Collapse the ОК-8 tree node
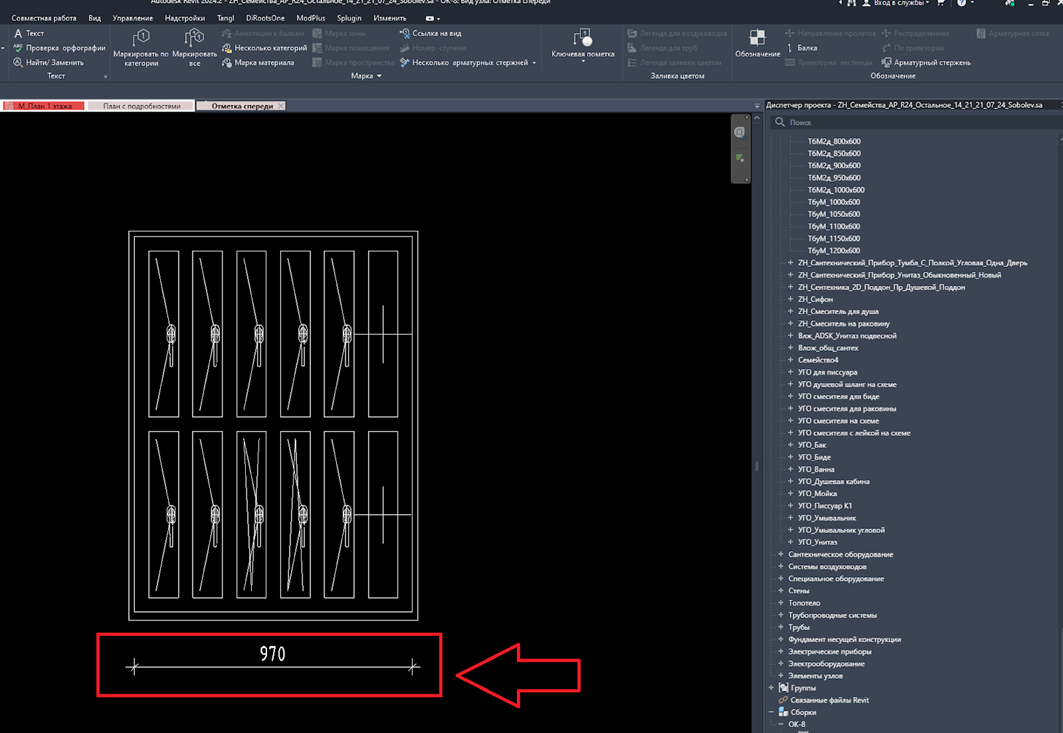 coord(781,724)
